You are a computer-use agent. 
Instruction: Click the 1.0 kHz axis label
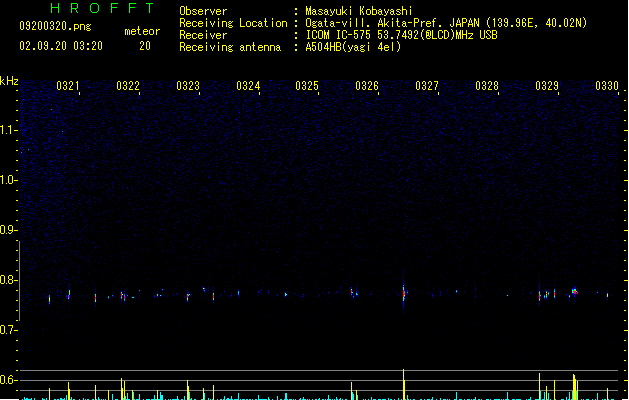8,180
